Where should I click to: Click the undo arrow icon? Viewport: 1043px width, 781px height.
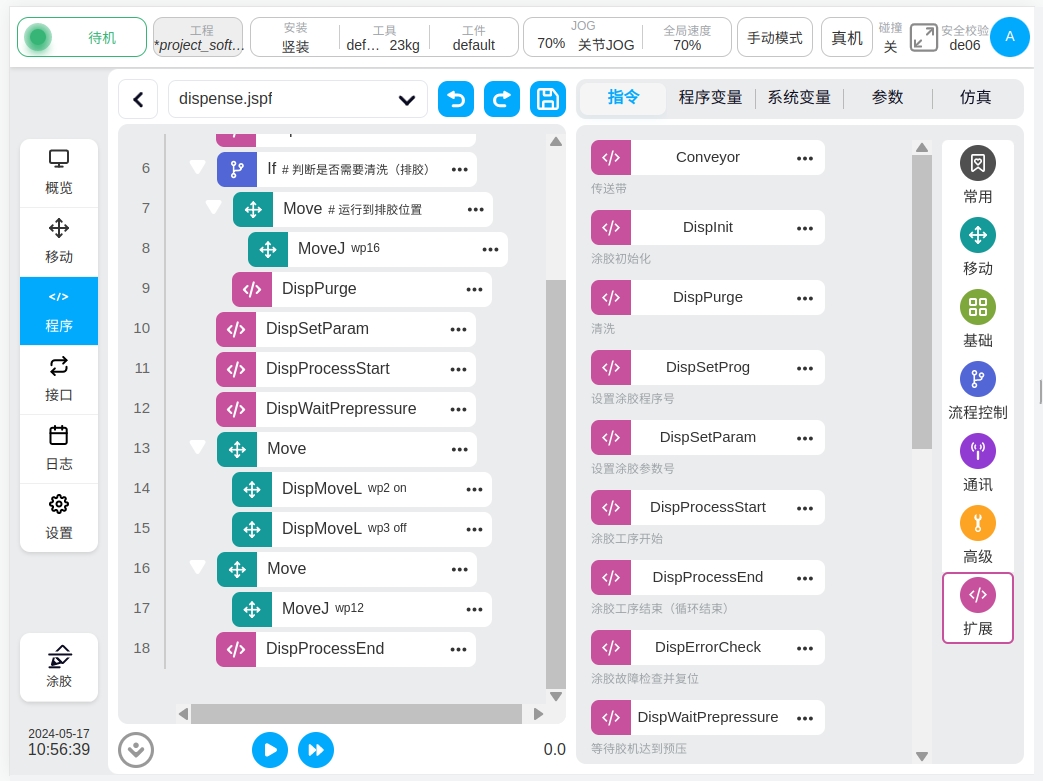point(456,99)
